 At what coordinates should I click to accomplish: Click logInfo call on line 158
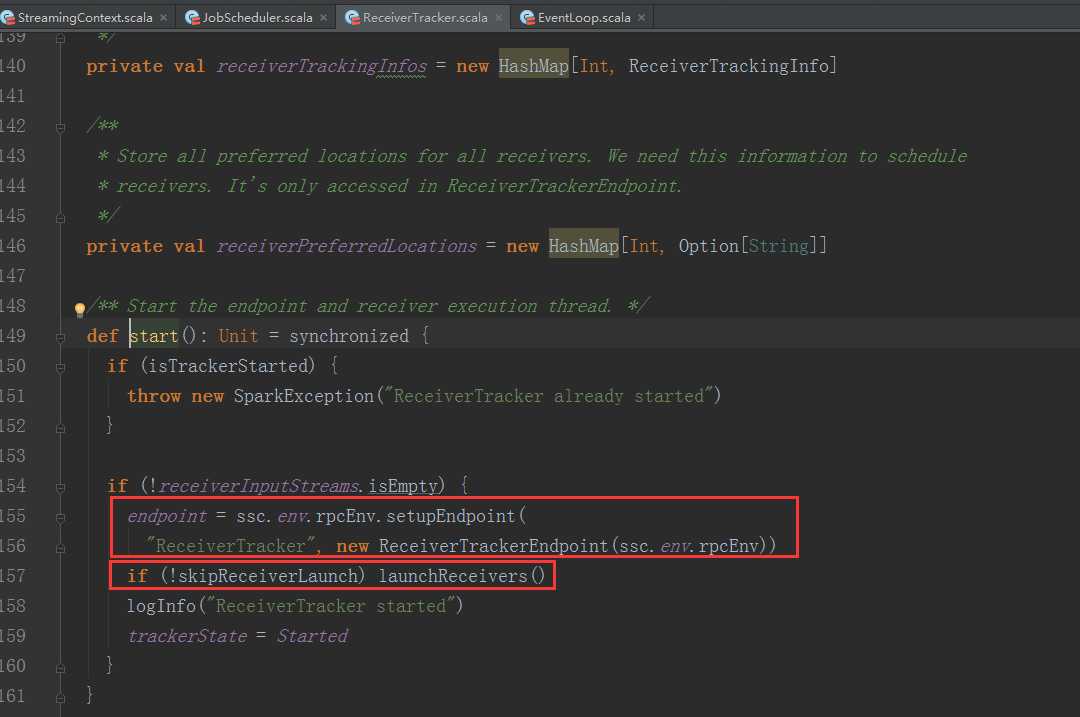(x=162, y=606)
